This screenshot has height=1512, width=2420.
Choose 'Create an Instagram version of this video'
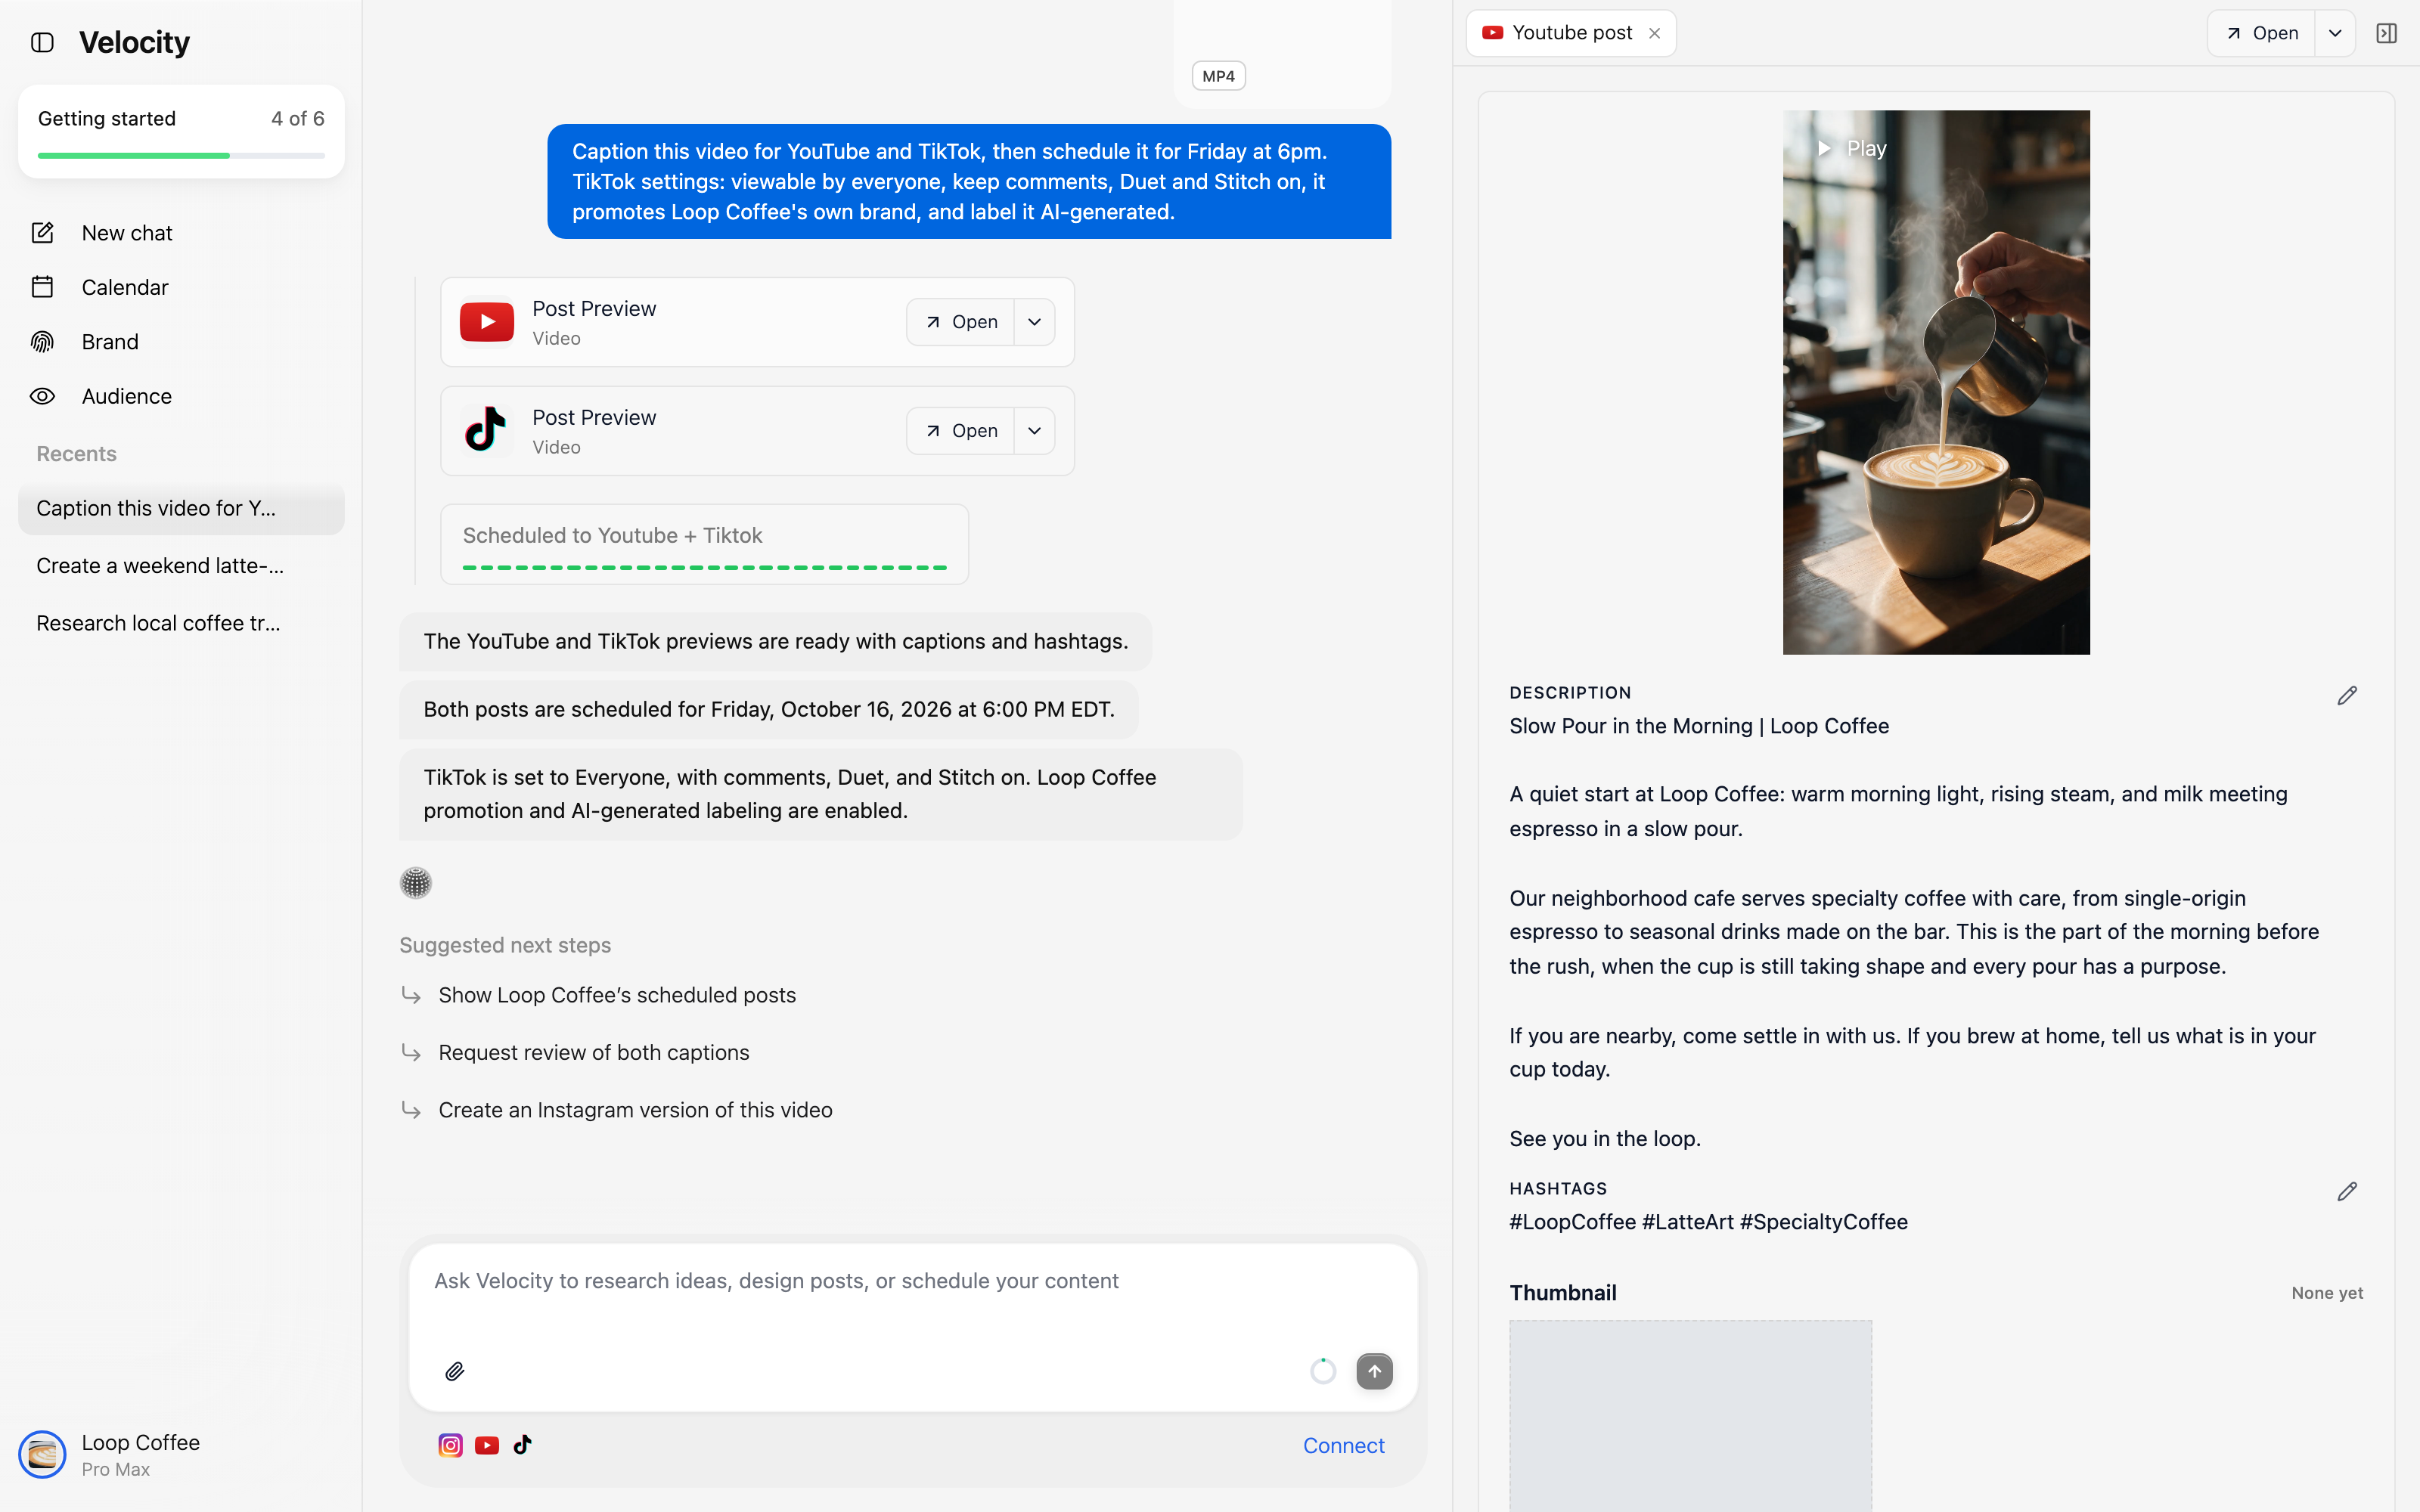[635, 1110]
